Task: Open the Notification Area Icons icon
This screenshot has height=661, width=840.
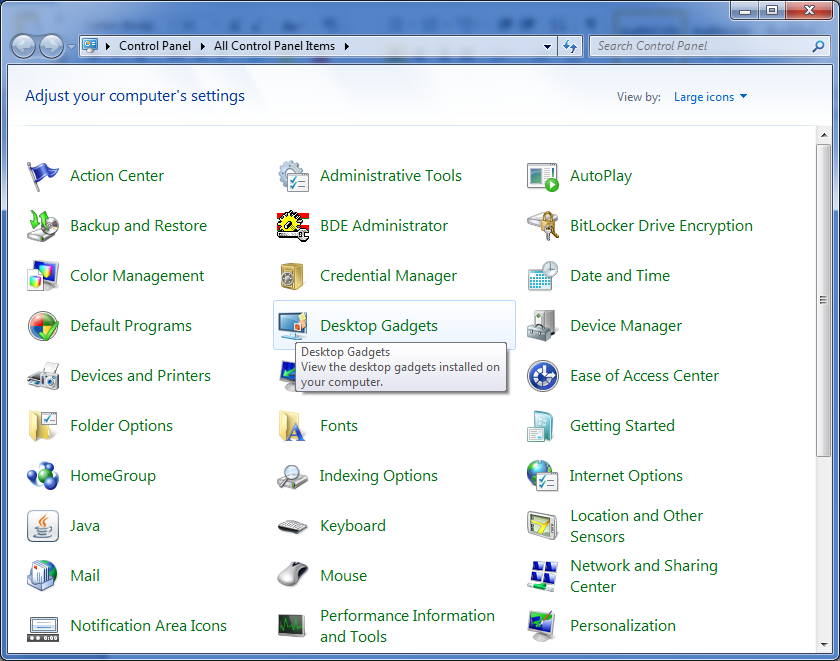Action: tap(42, 629)
